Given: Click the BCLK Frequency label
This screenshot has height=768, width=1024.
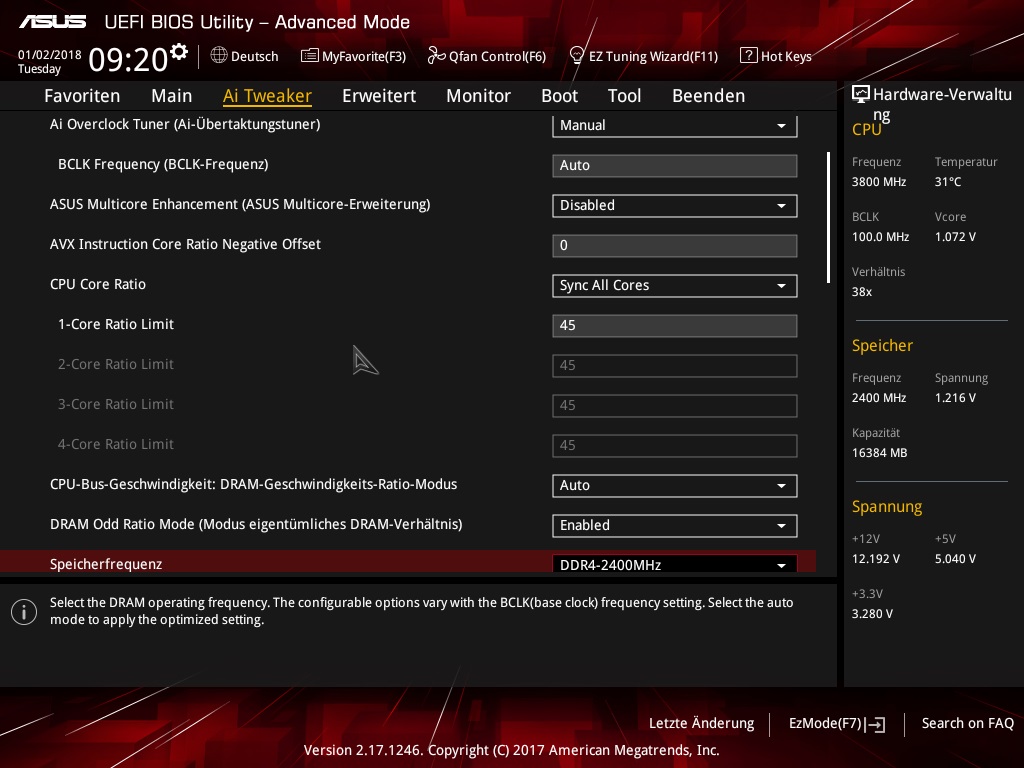Looking at the screenshot, I should pyautogui.click(x=163, y=165).
